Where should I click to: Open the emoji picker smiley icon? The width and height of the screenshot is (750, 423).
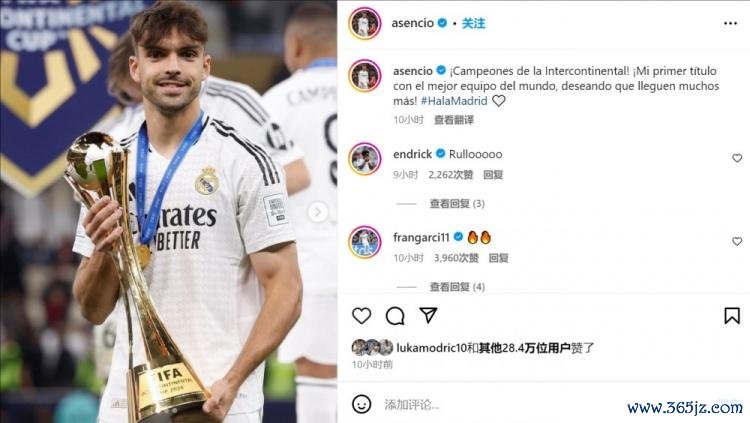coord(362,404)
